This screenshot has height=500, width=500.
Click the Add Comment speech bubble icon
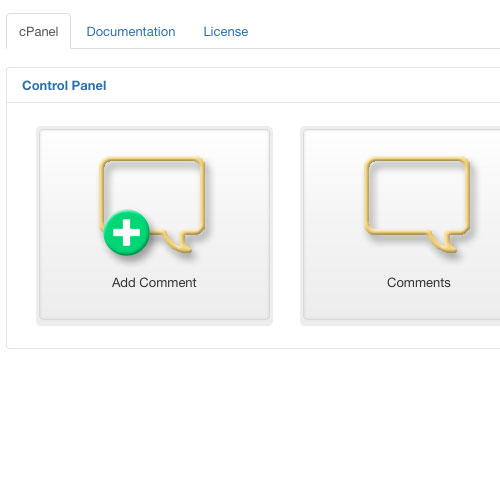[x=153, y=205]
